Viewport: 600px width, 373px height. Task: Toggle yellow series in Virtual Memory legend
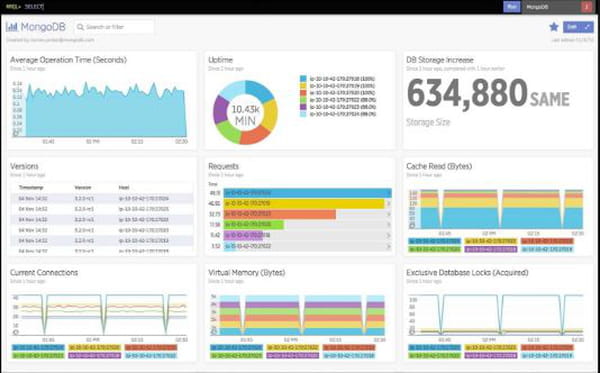293,348
